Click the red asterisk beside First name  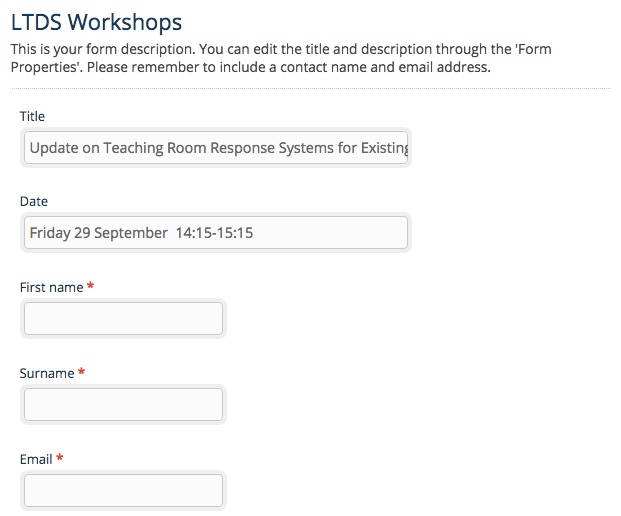[x=91, y=287]
